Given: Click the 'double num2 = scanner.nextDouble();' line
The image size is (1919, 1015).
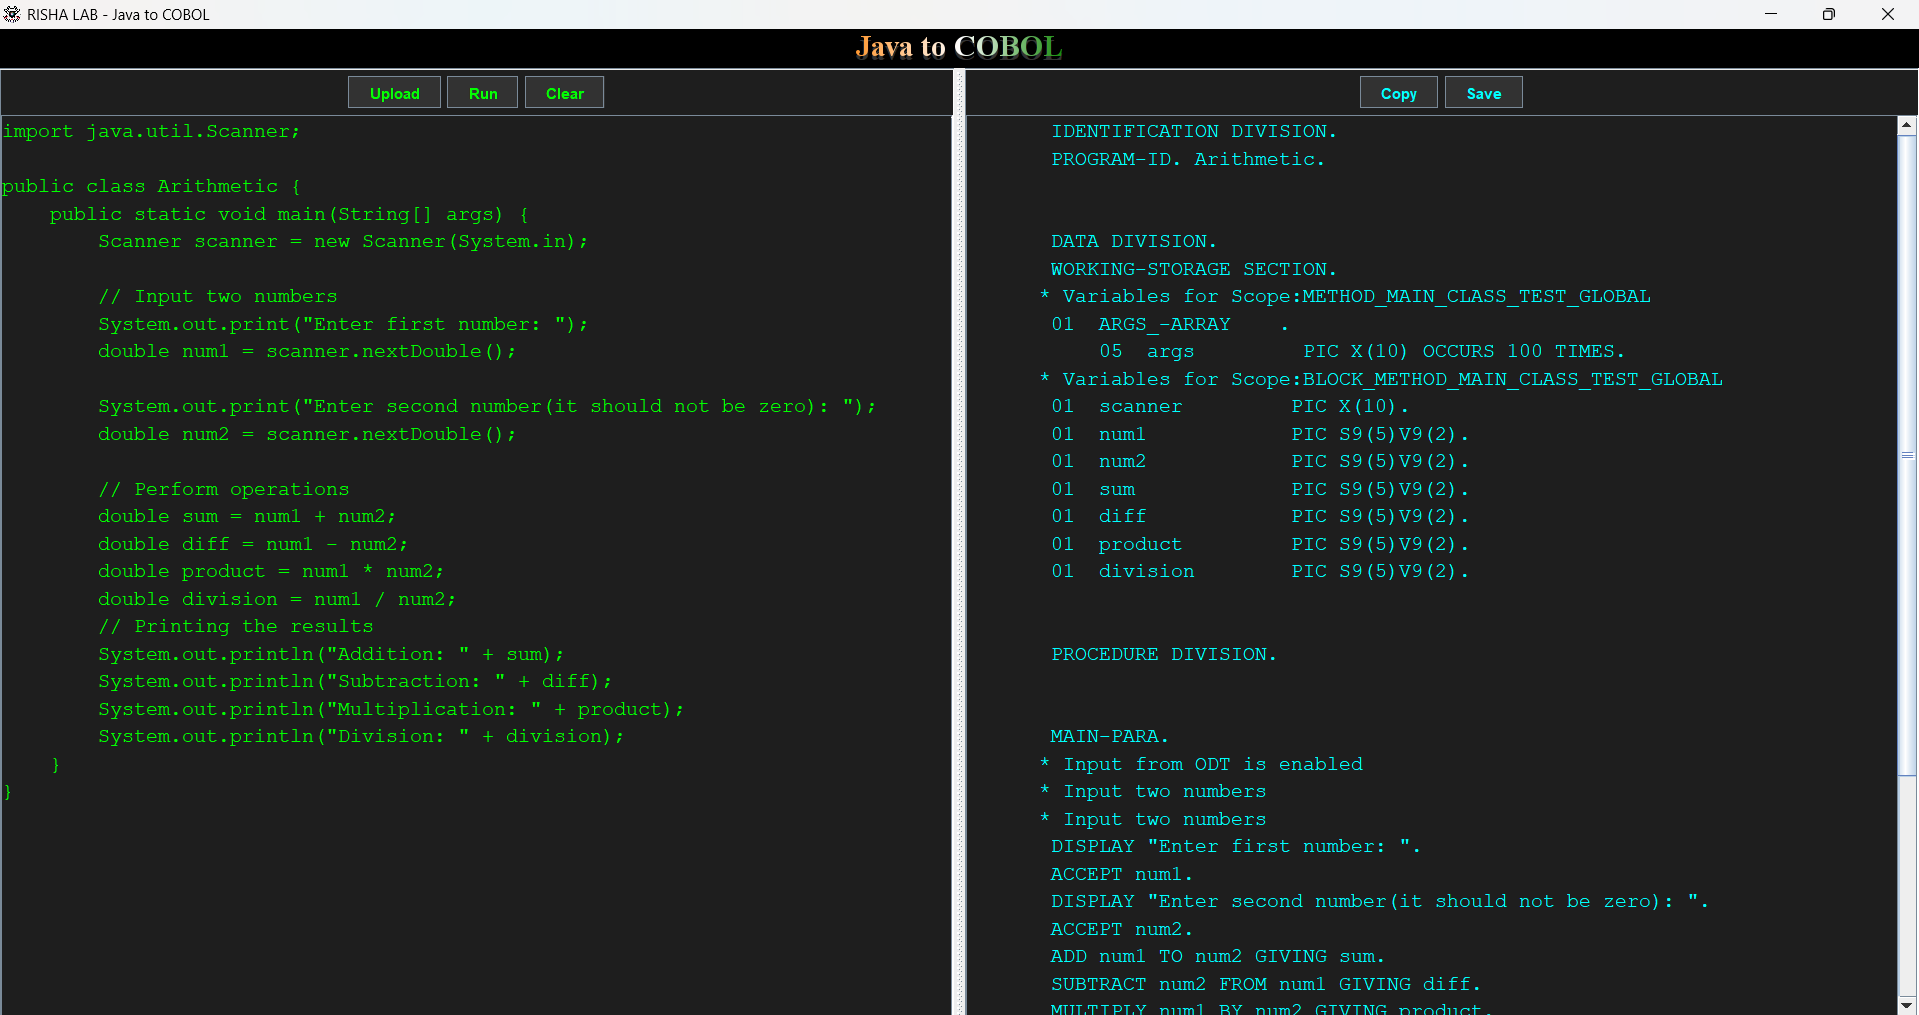Looking at the screenshot, I should tap(307, 434).
